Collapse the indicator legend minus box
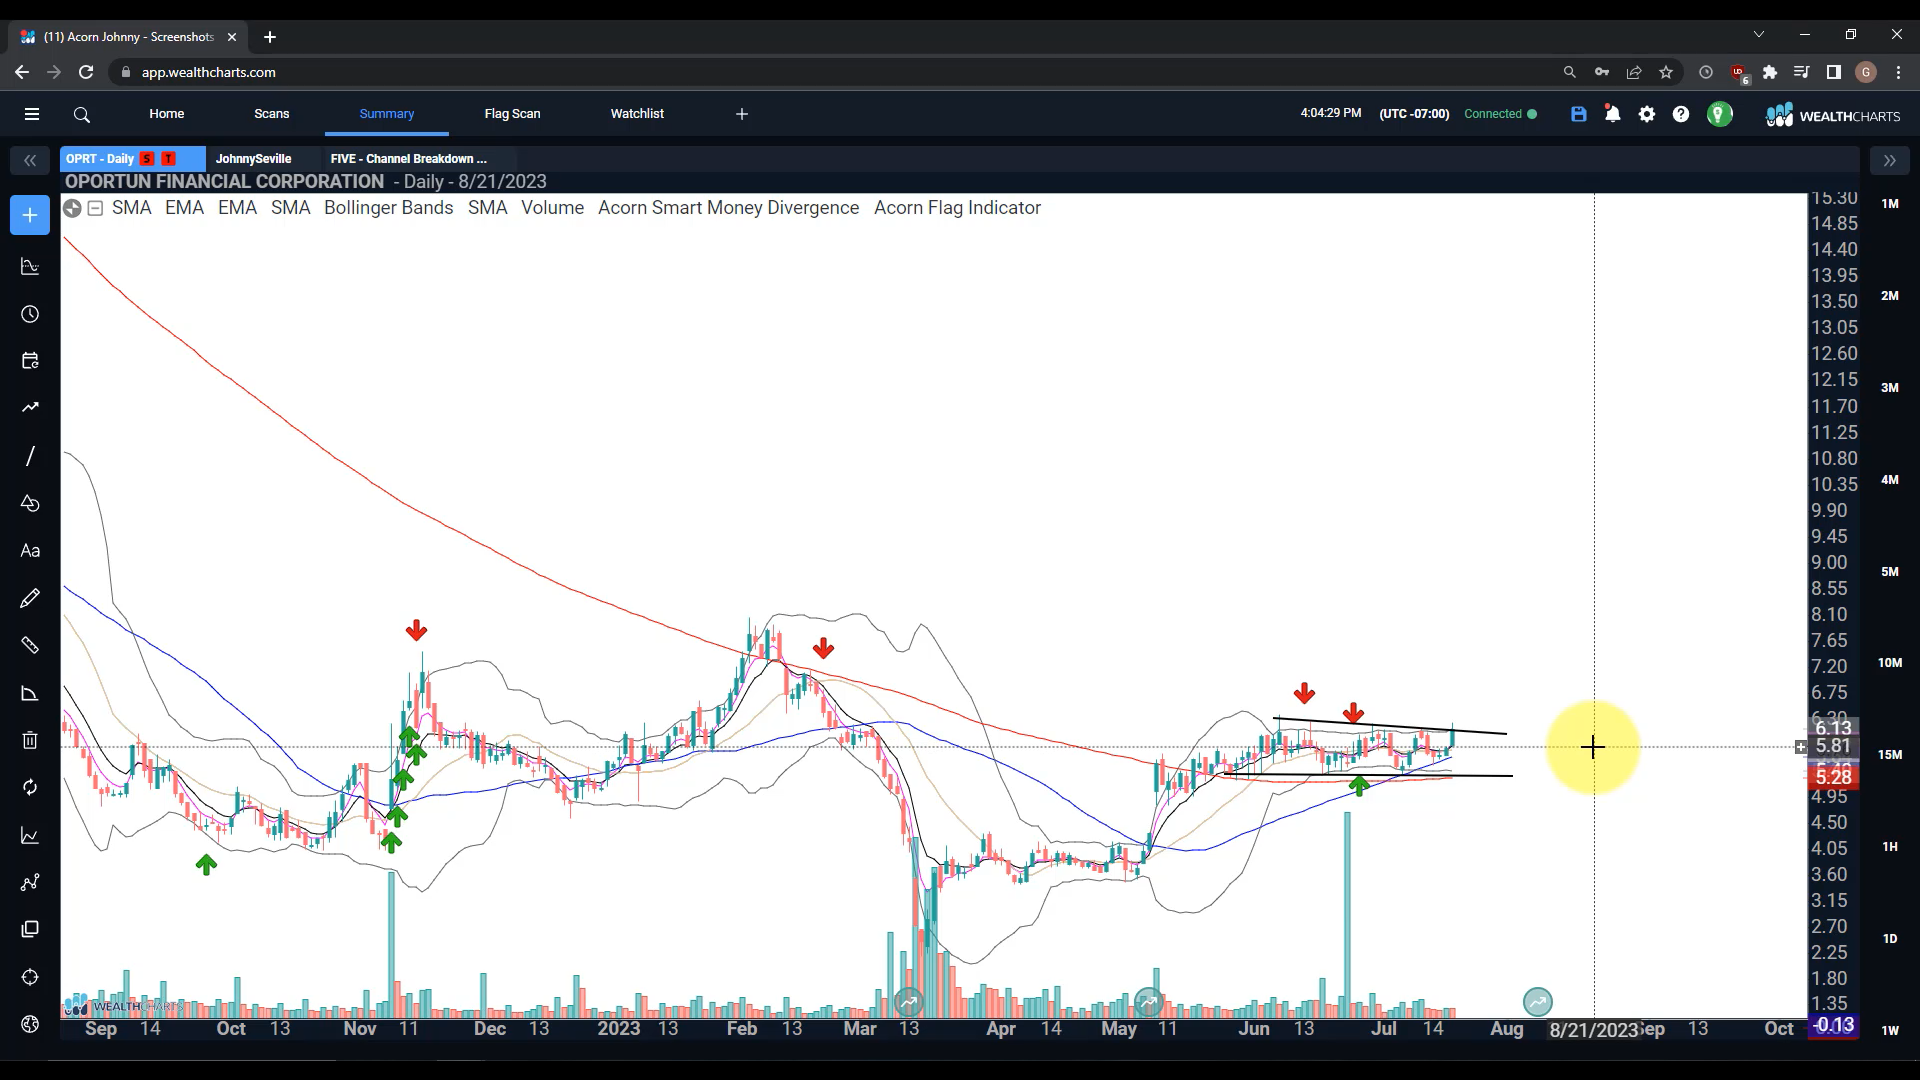Screen dimensions: 1920x1080 [x=96, y=208]
